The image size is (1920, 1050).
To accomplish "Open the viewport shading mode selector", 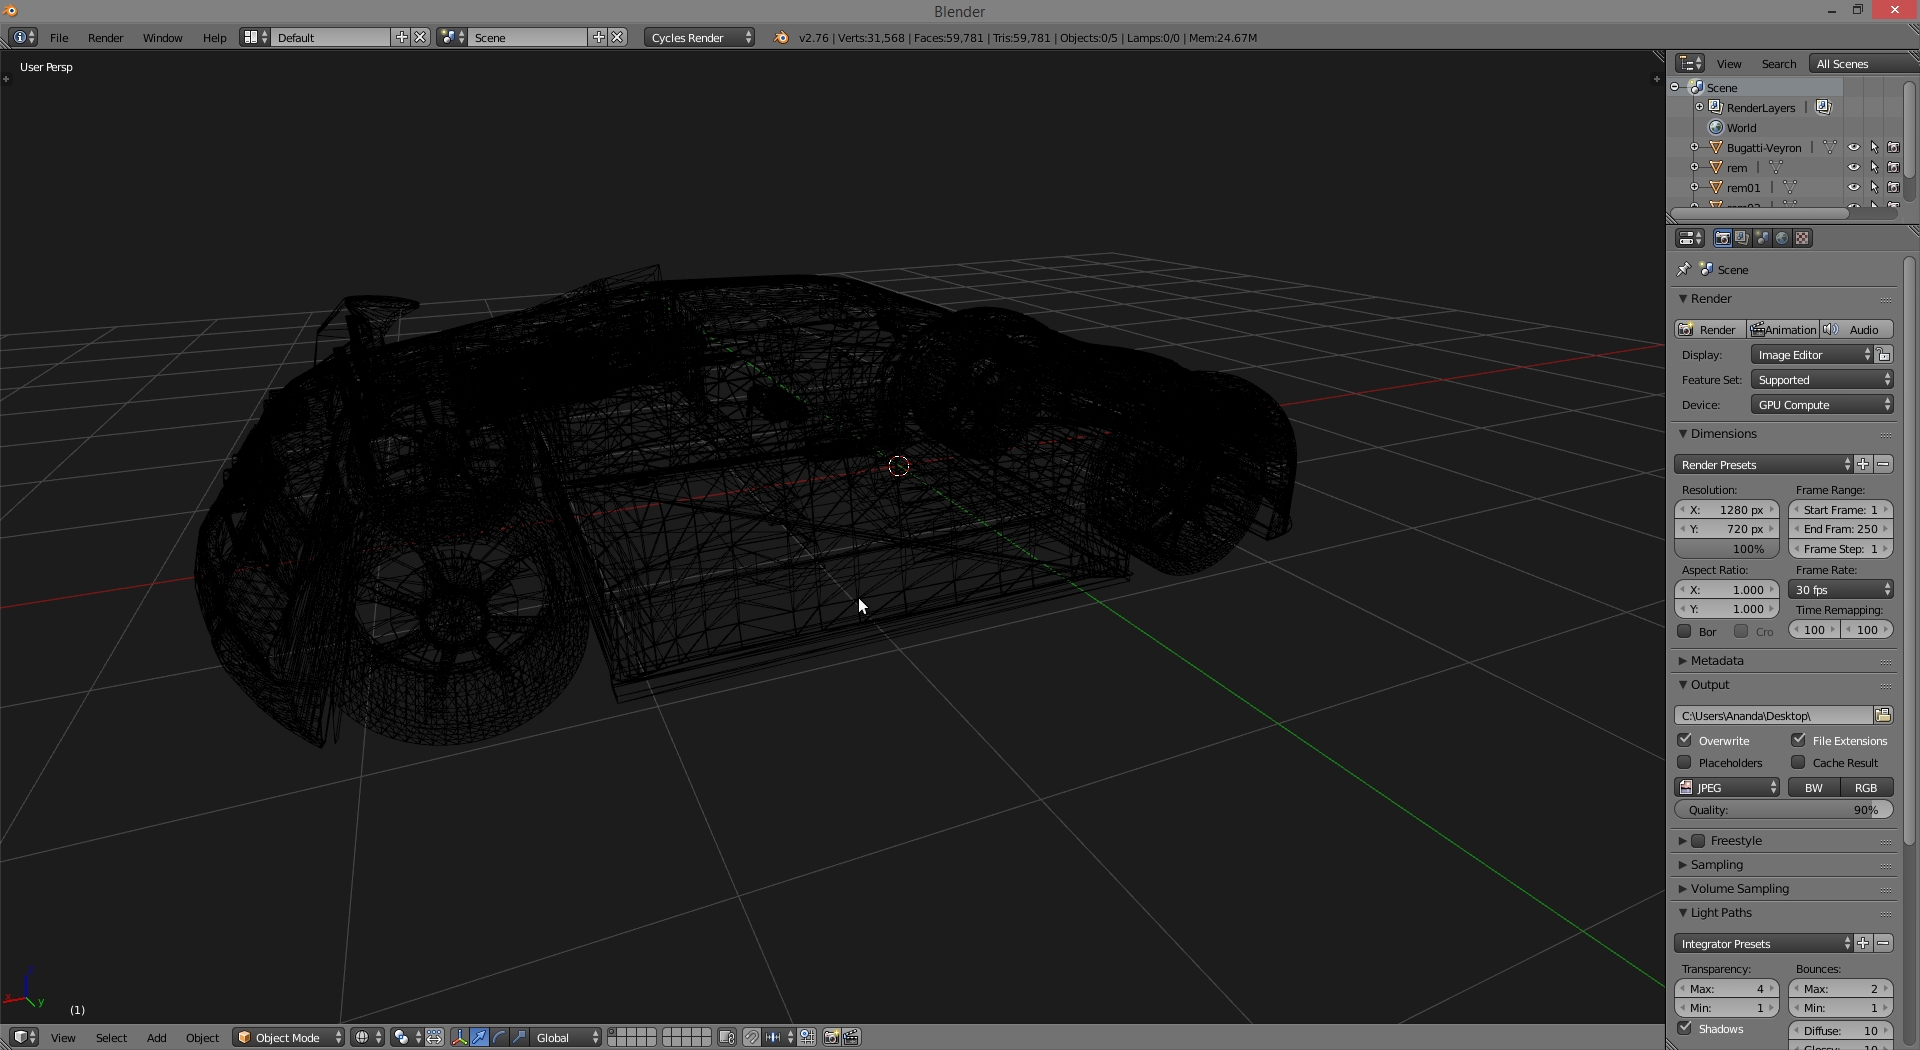I will pyautogui.click(x=367, y=1037).
